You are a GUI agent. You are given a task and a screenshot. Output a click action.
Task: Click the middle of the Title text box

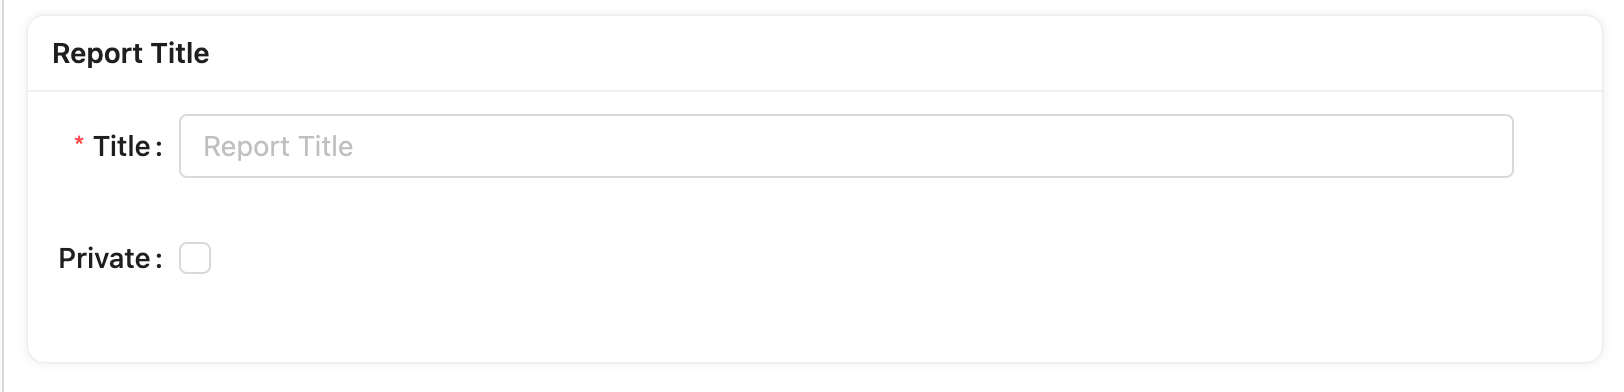point(846,146)
